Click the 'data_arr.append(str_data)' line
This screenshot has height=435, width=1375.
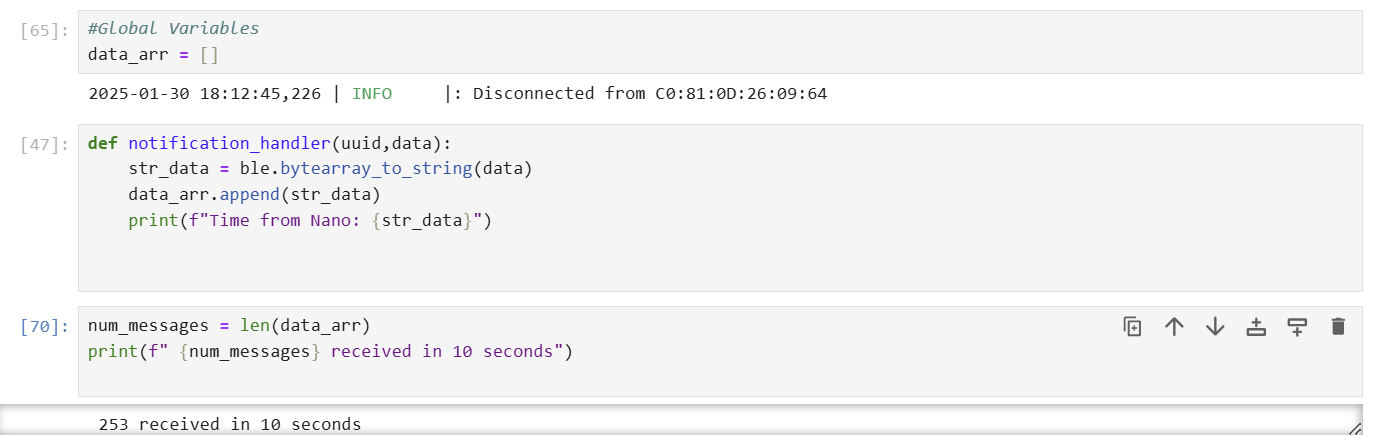[x=255, y=194]
